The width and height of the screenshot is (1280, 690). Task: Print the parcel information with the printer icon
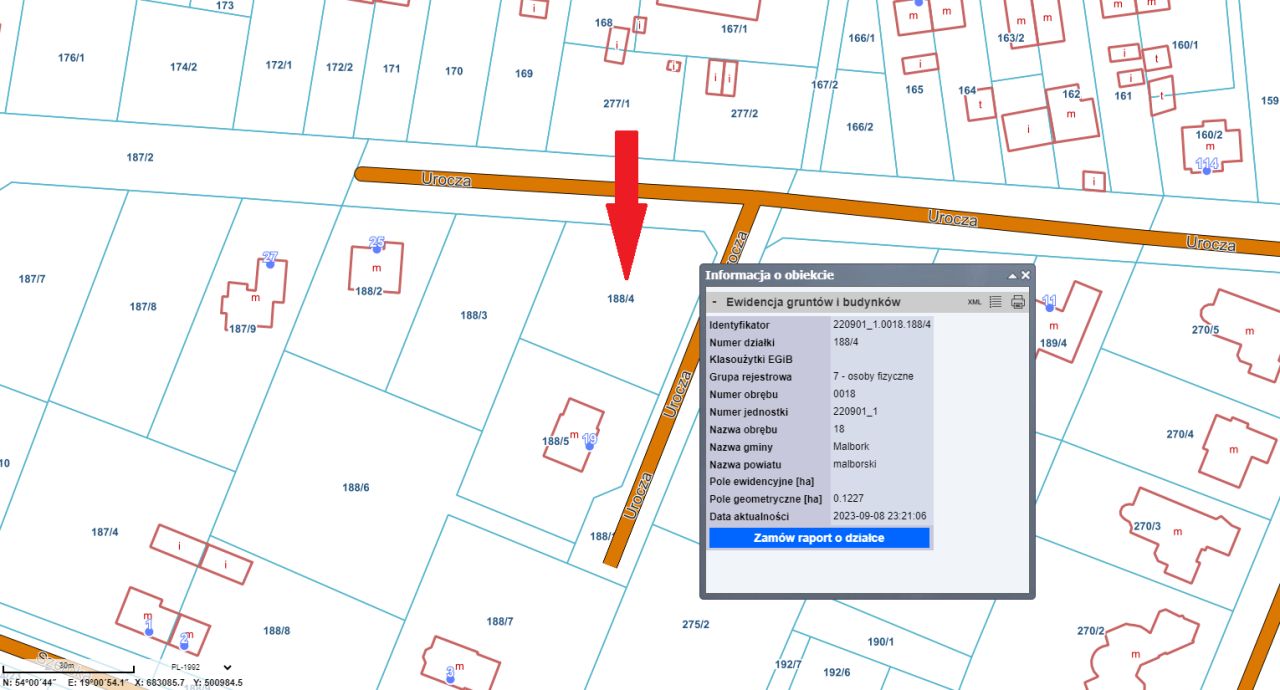(1018, 302)
